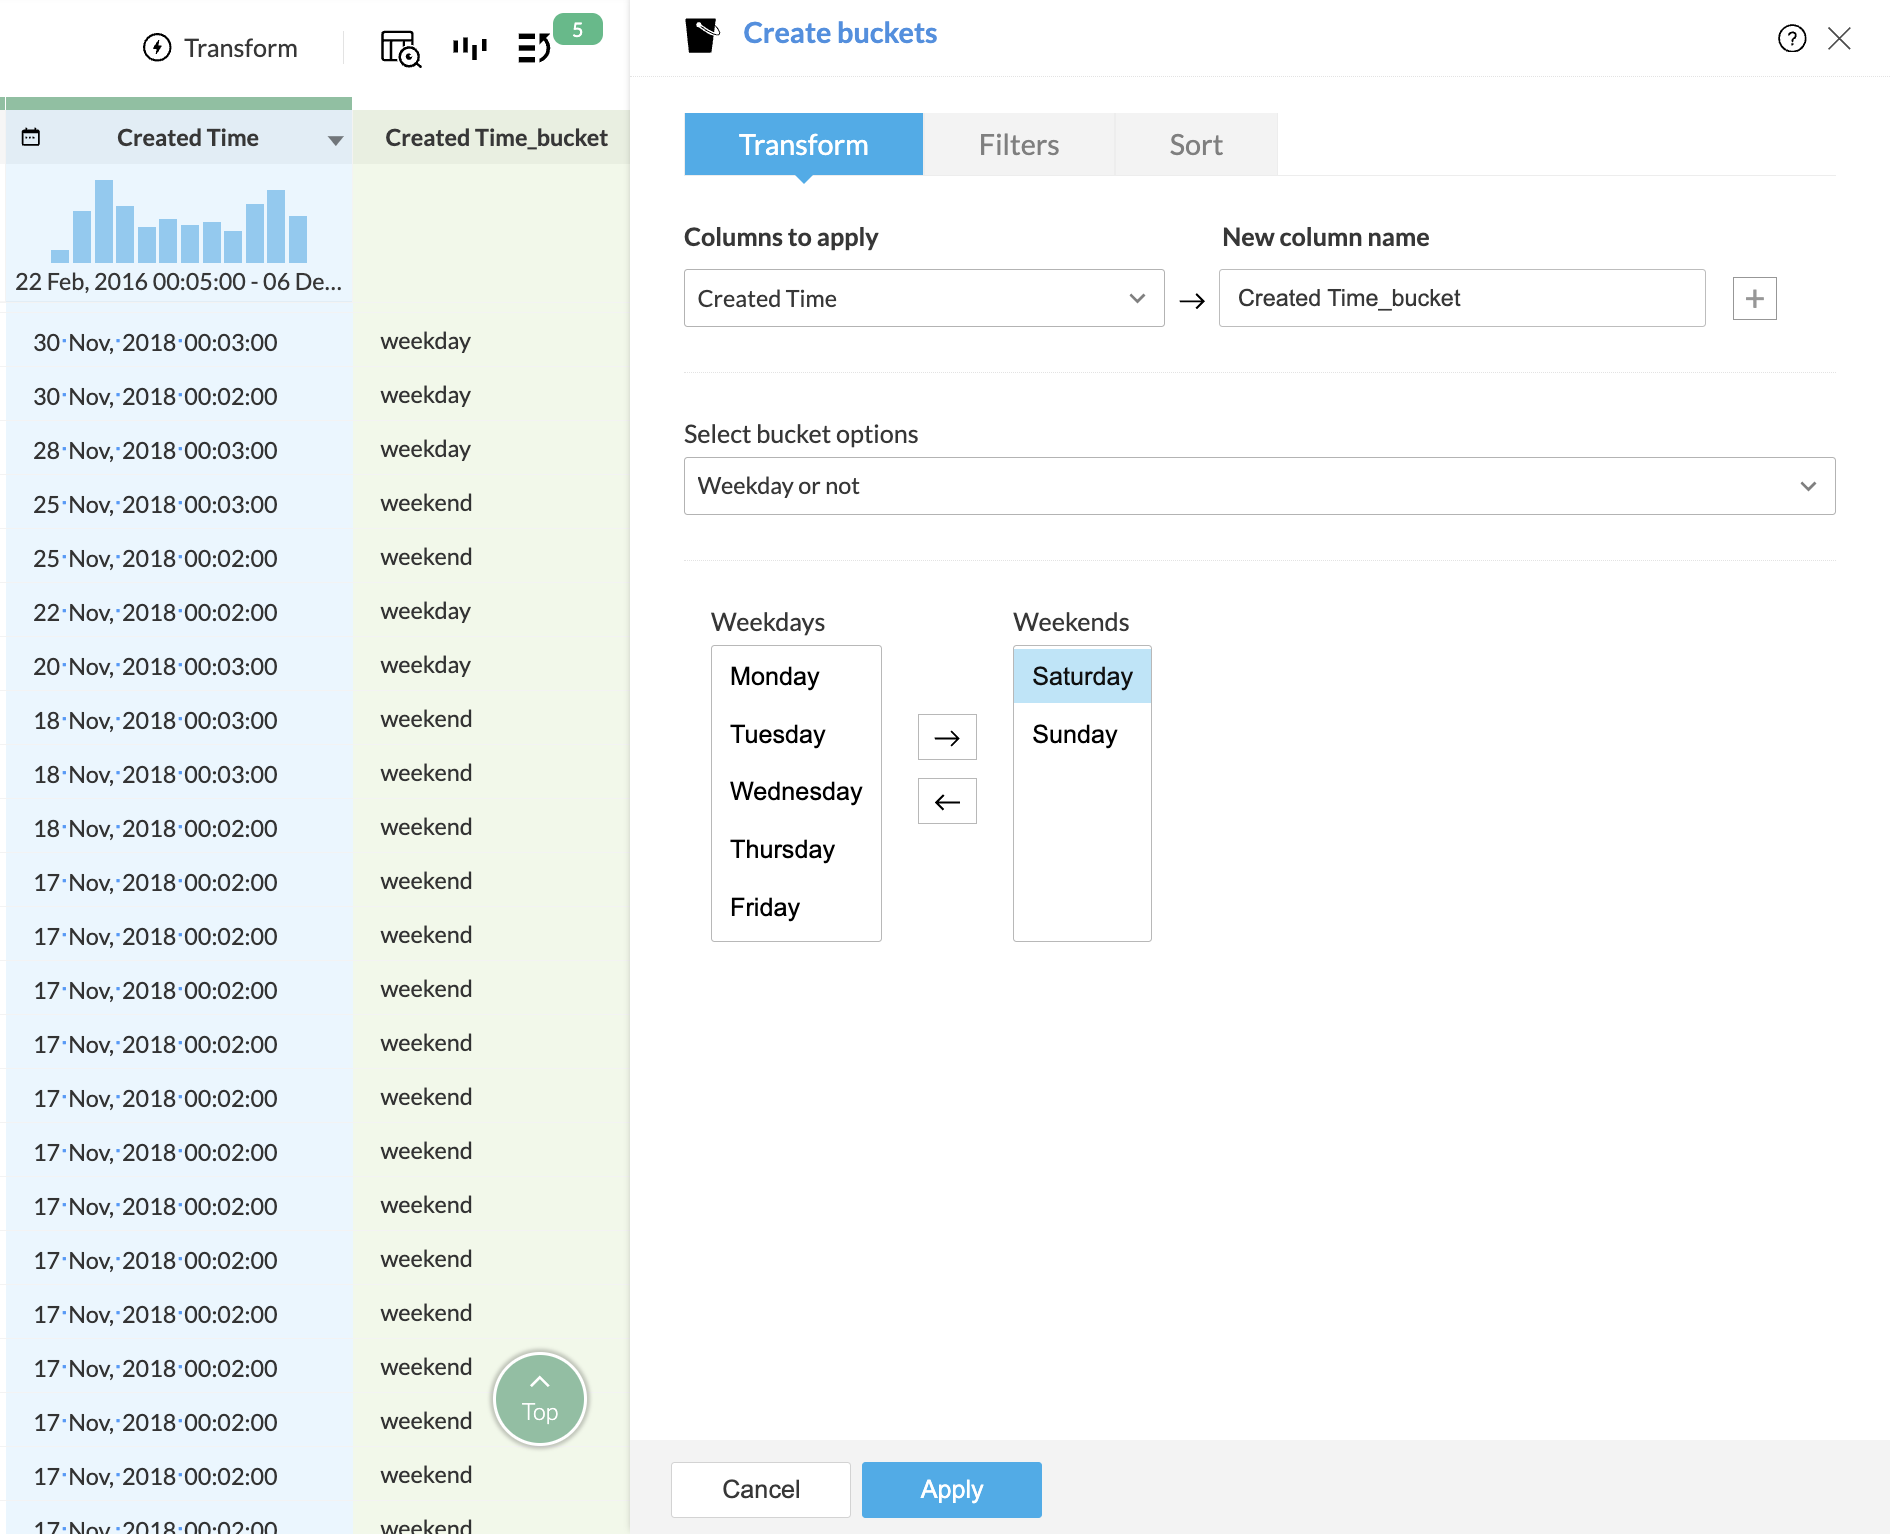Switch to the Sort tab
This screenshot has width=1890, height=1534.
point(1196,145)
